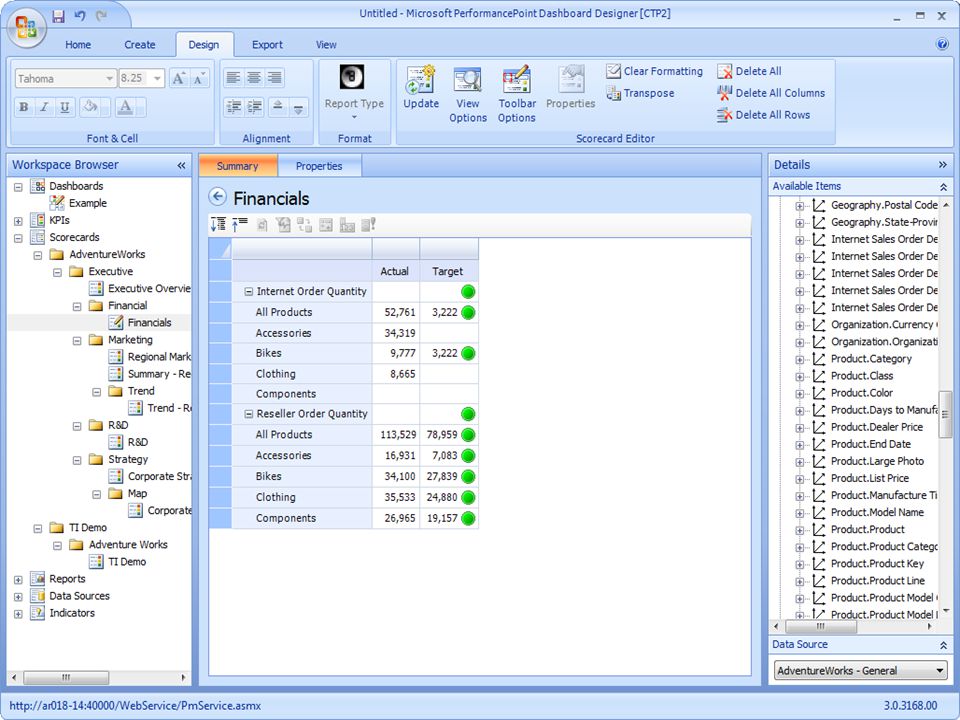Collapse the Details panel with the chevron
The width and height of the screenshot is (960, 720).
click(x=942, y=165)
